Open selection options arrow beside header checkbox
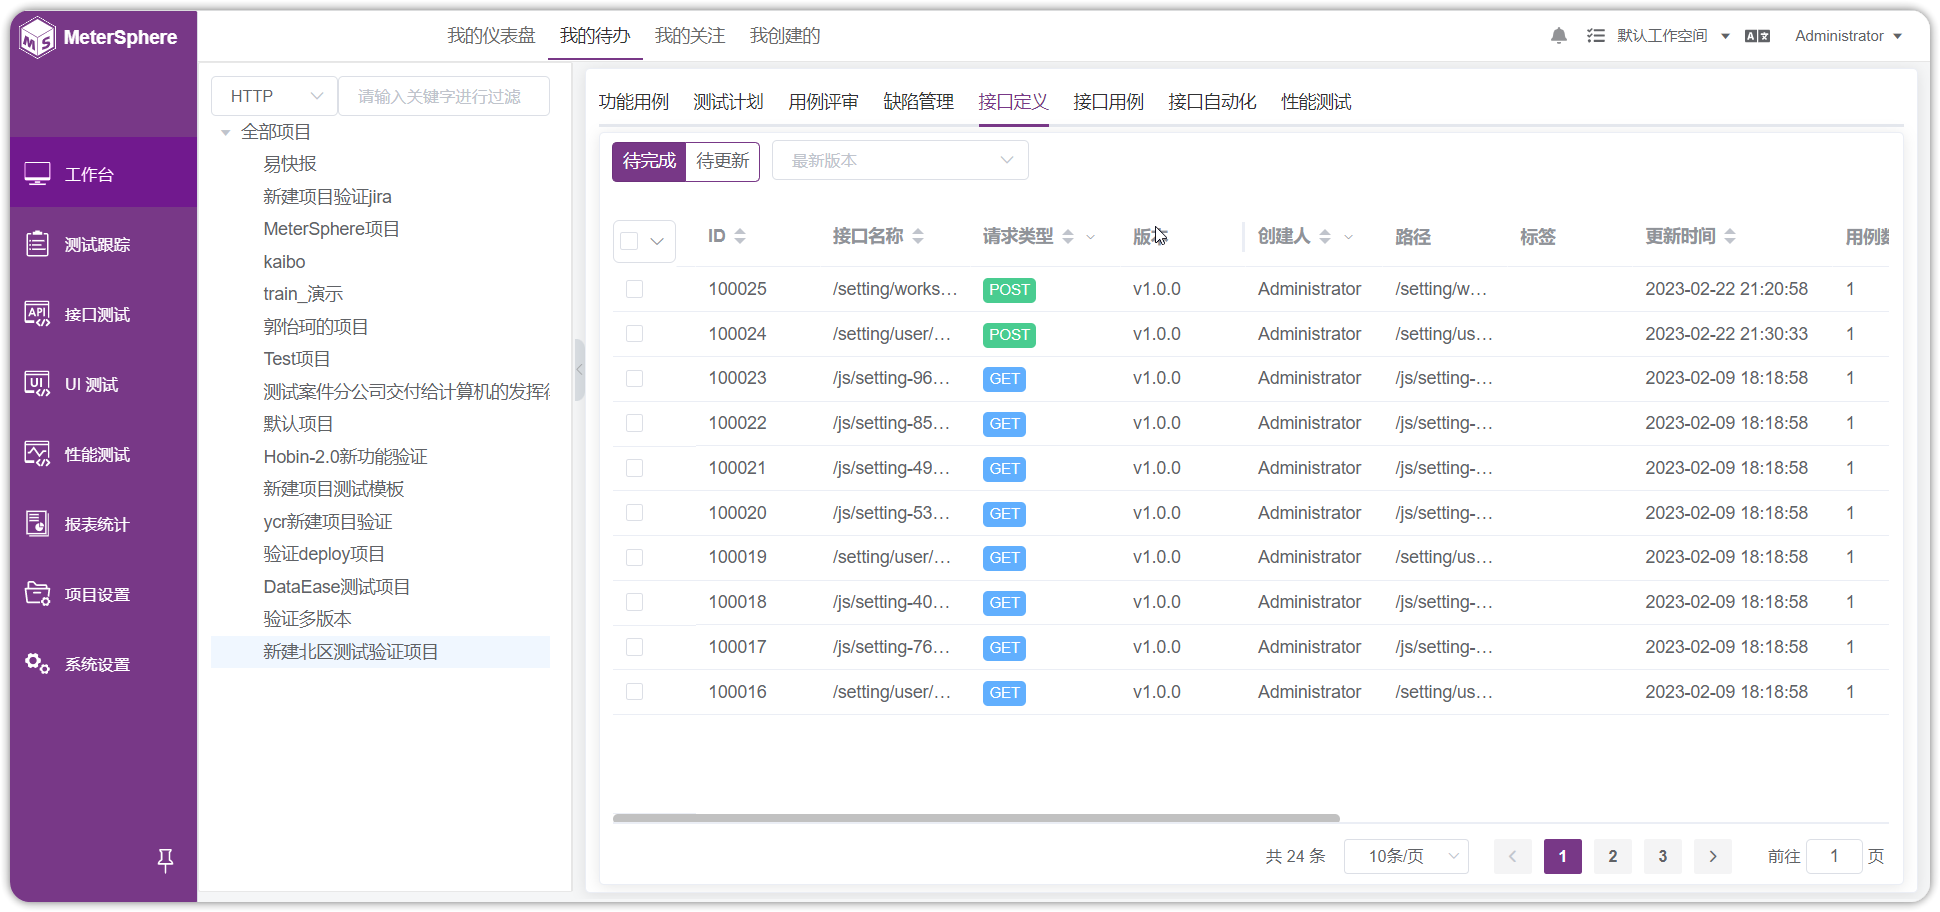This screenshot has height=912, width=1940. (657, 241)
